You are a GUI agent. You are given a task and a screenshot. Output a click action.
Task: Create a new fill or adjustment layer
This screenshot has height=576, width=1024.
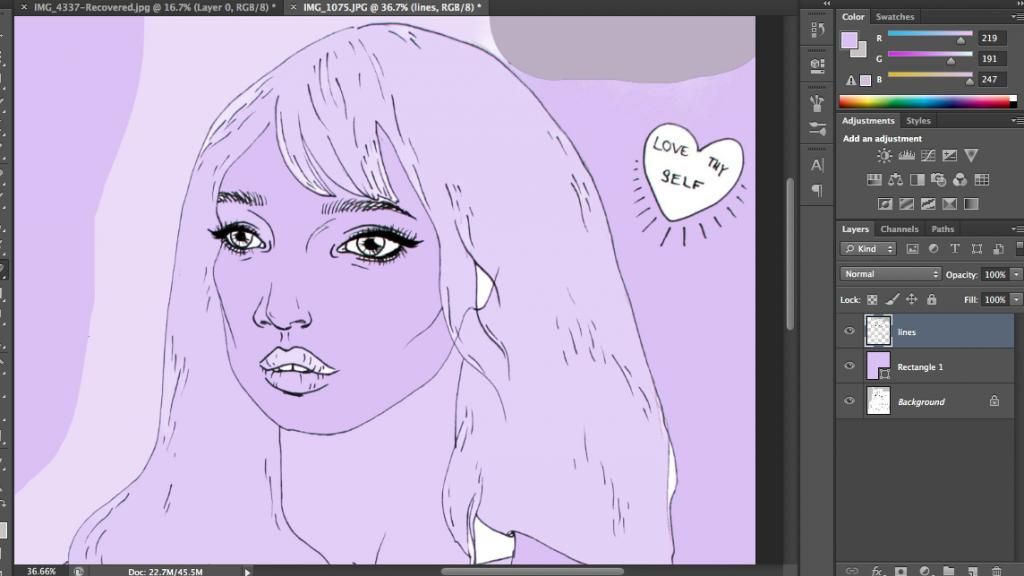coord(925,571)
